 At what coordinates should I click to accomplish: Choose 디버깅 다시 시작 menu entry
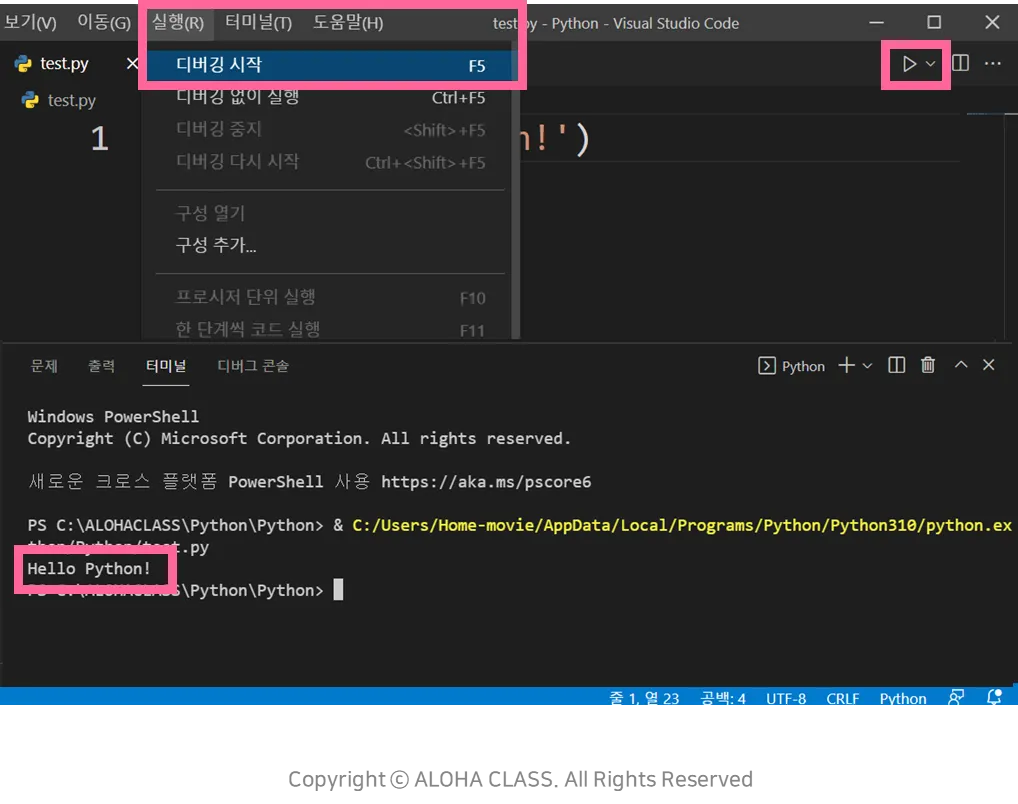(x=330, y=162)
